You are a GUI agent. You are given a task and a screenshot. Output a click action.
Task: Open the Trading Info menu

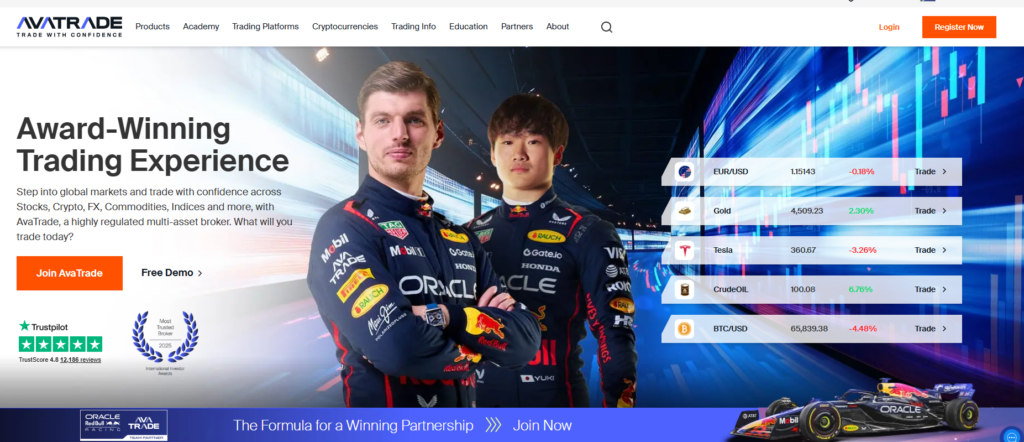[413, 27]
